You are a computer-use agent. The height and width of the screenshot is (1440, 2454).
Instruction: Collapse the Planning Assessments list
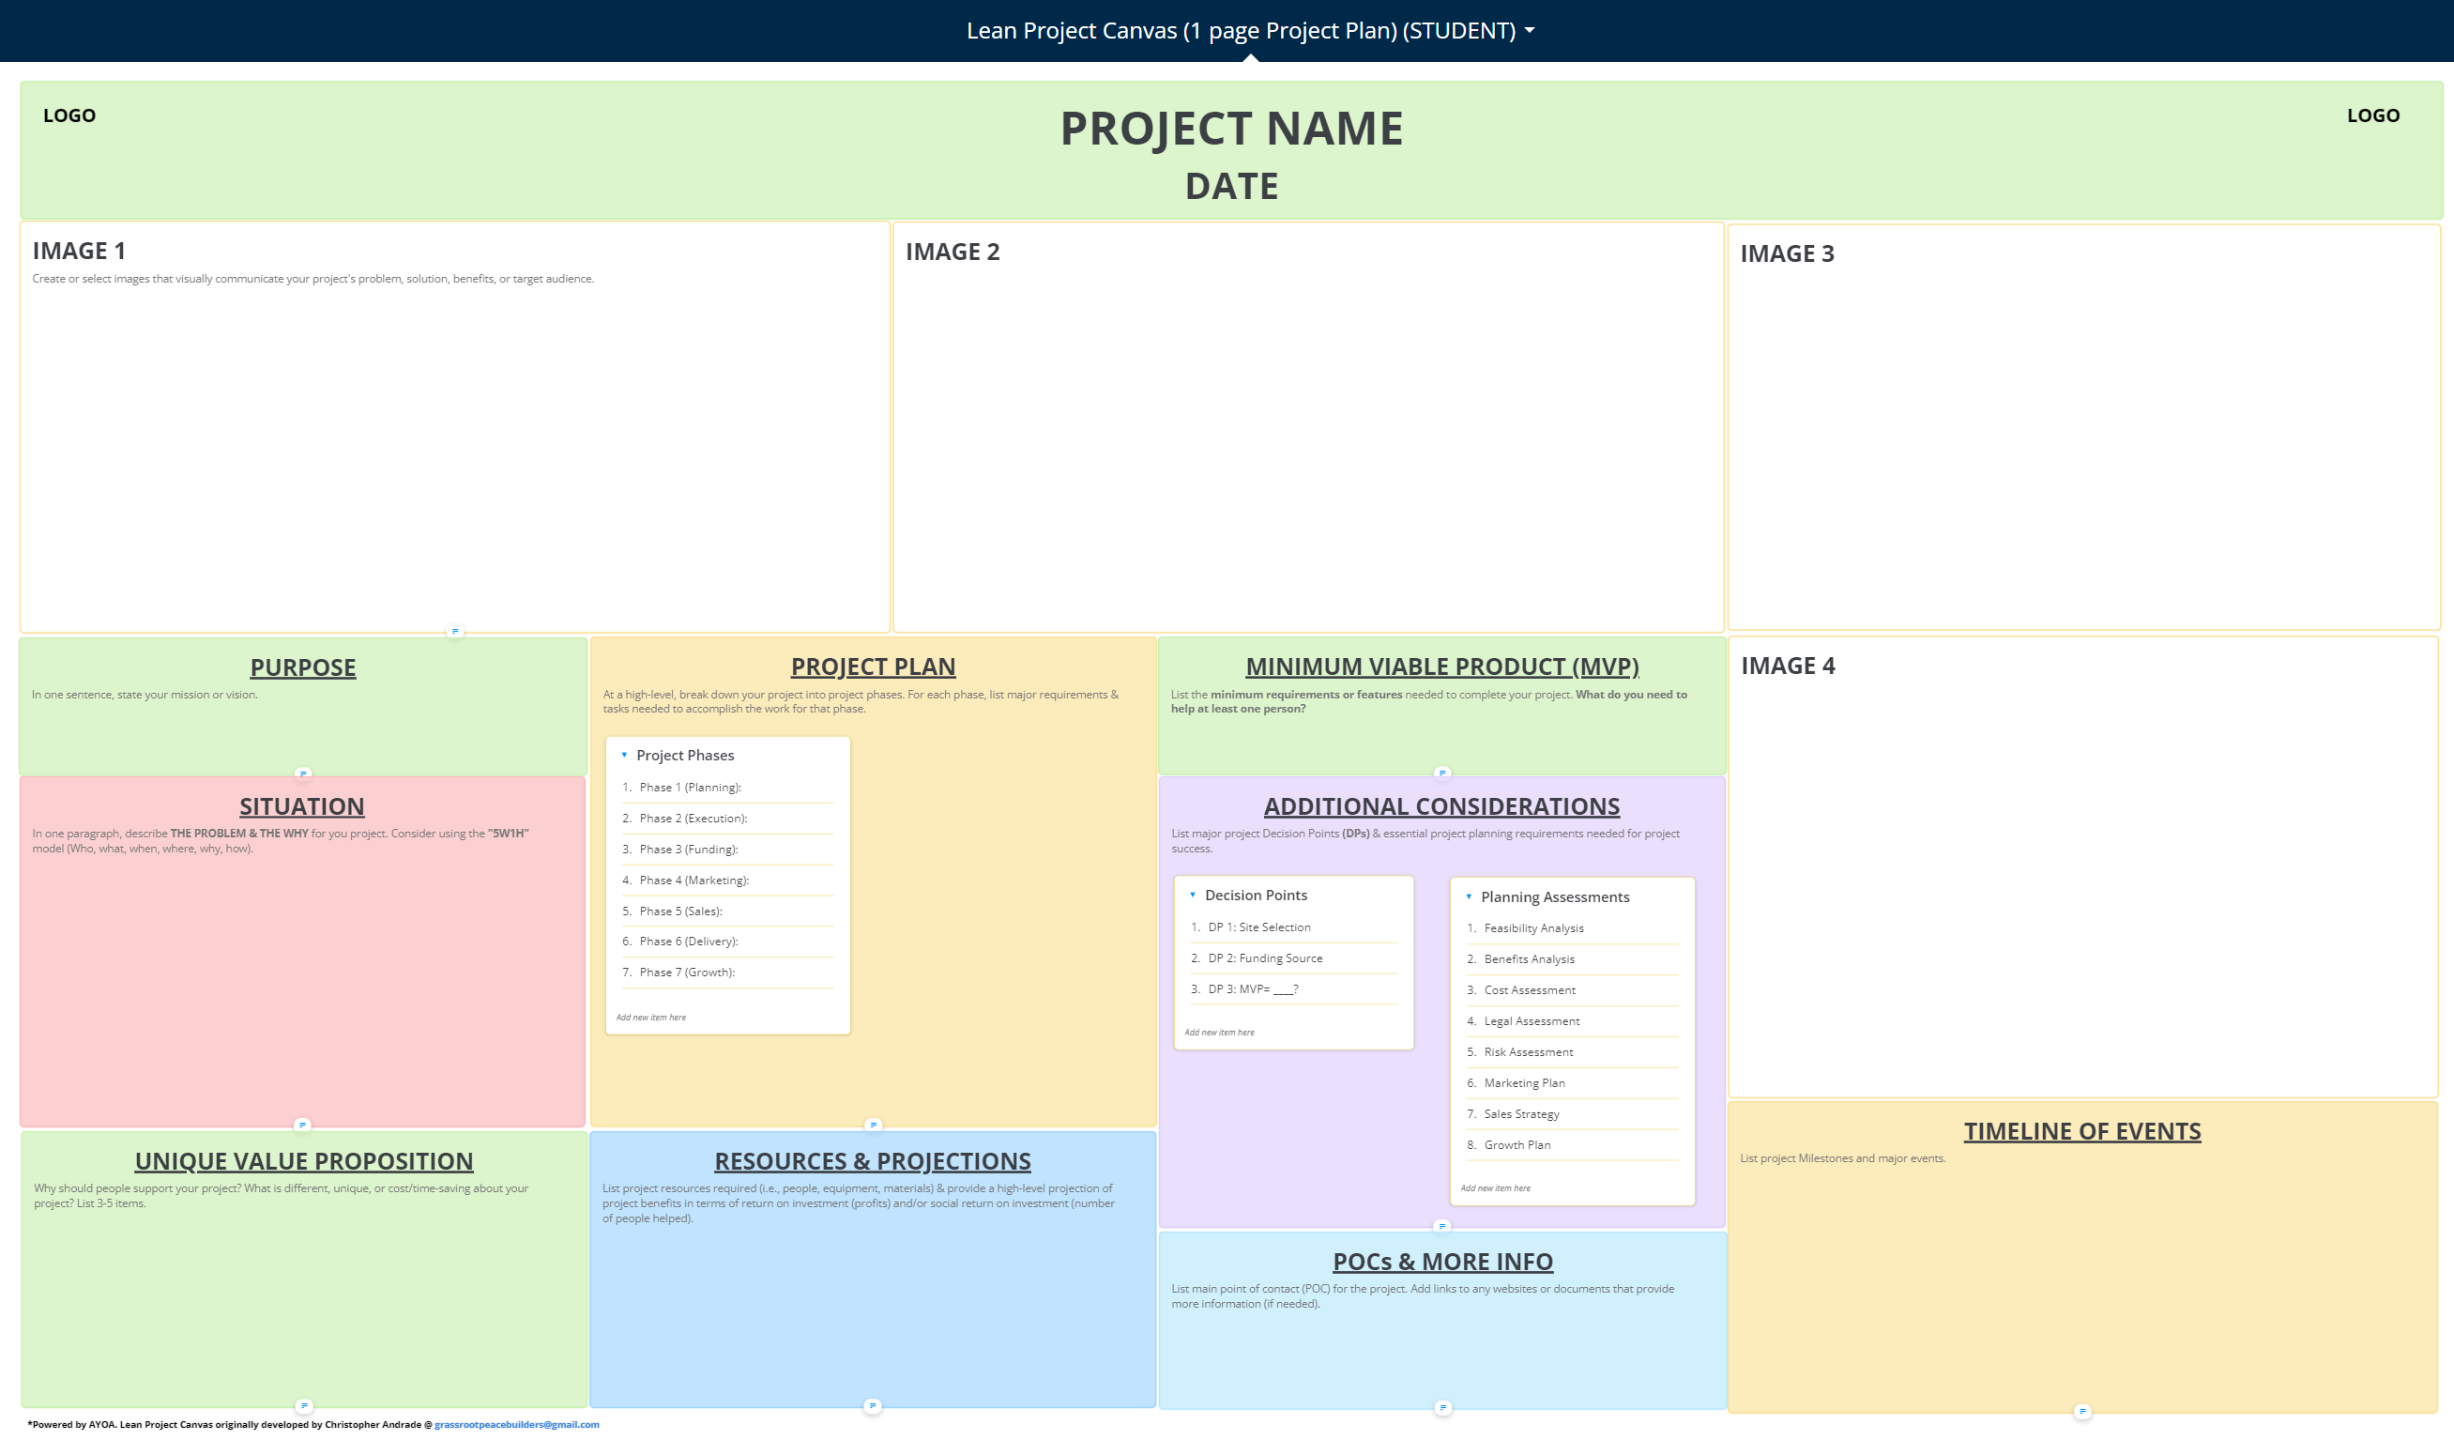[x=1468, y=897]
